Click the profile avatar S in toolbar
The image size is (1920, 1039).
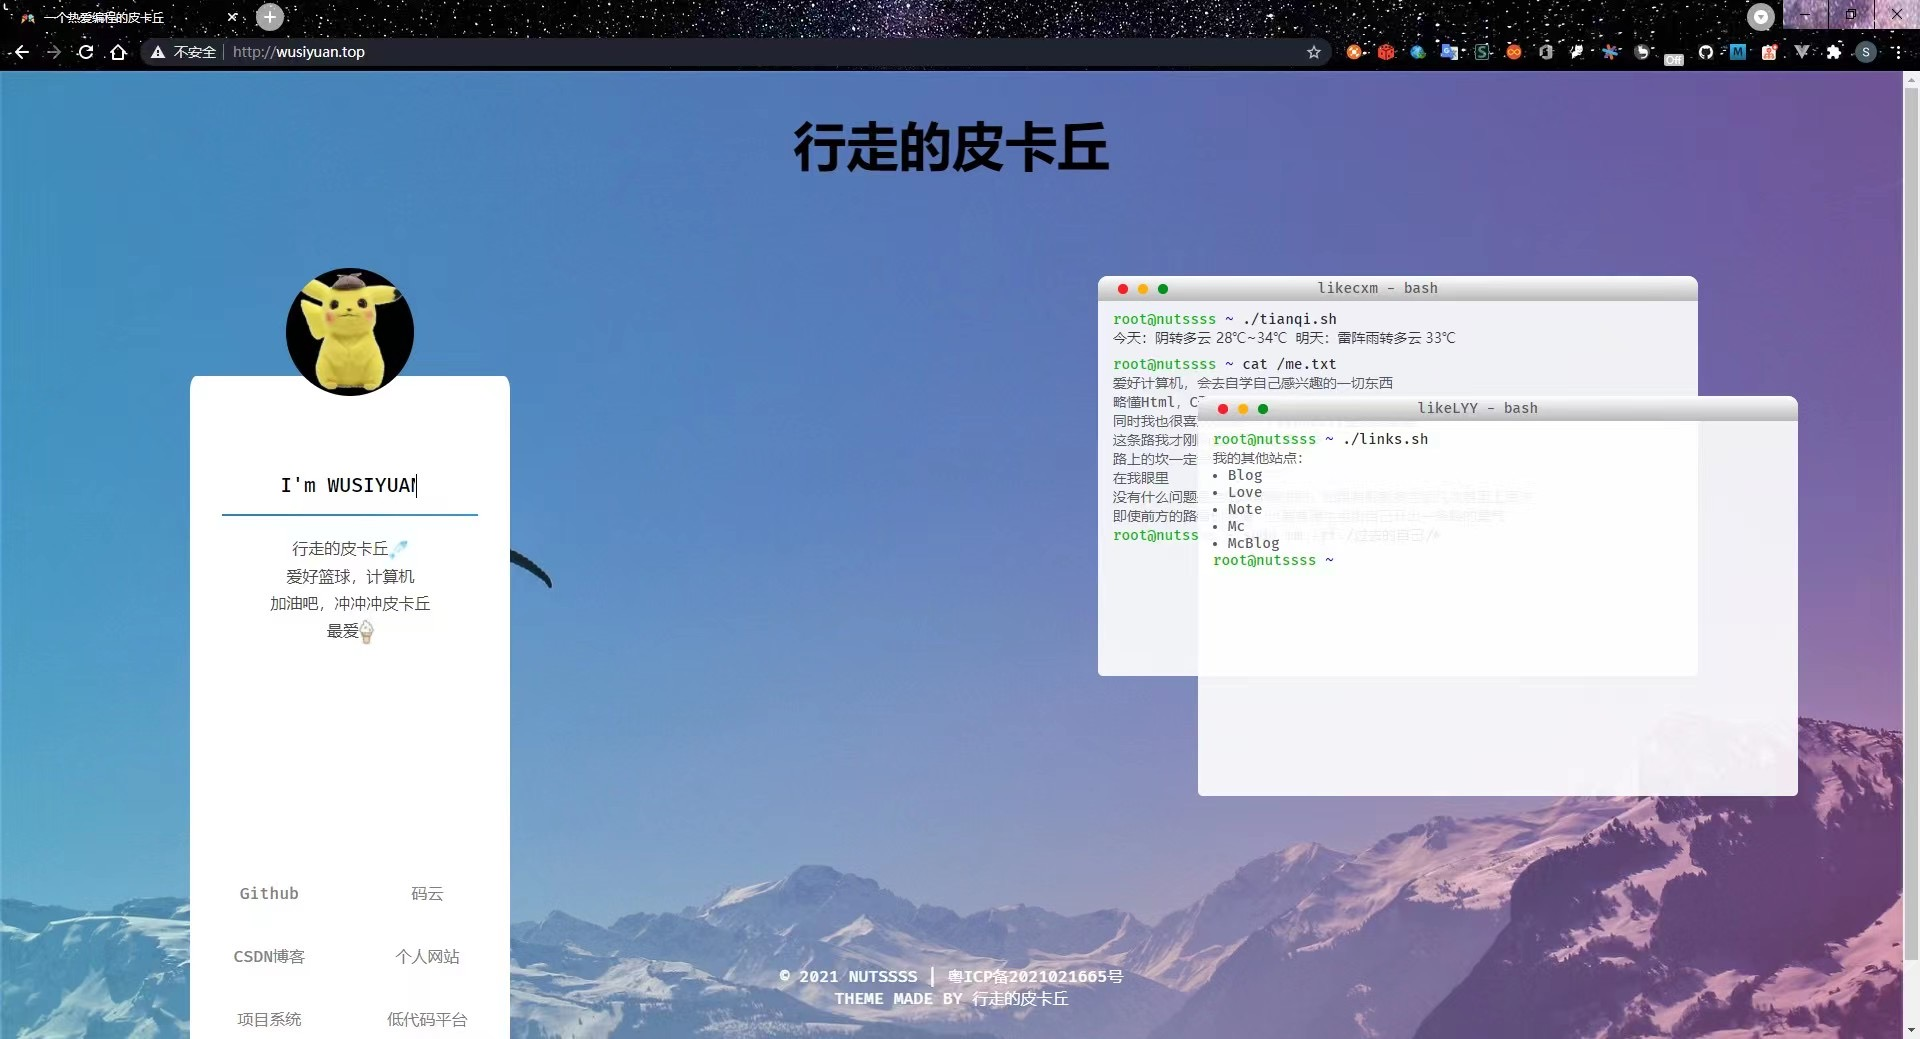click(1866, 52)
